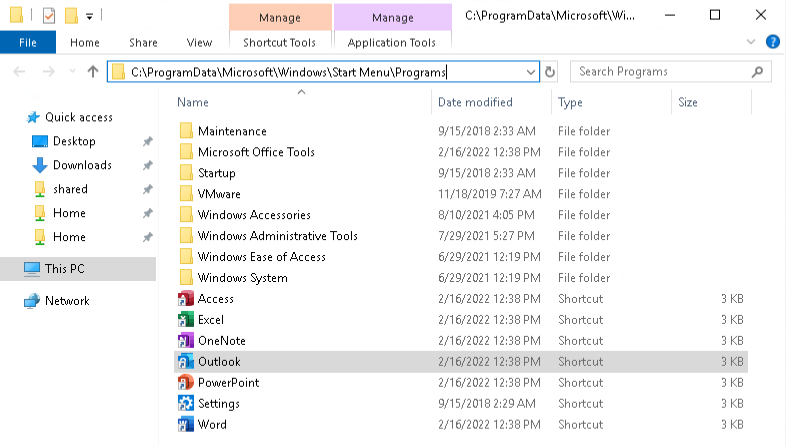
Task: Switch to the Home ribbon tab
Action: click(85, 43)
